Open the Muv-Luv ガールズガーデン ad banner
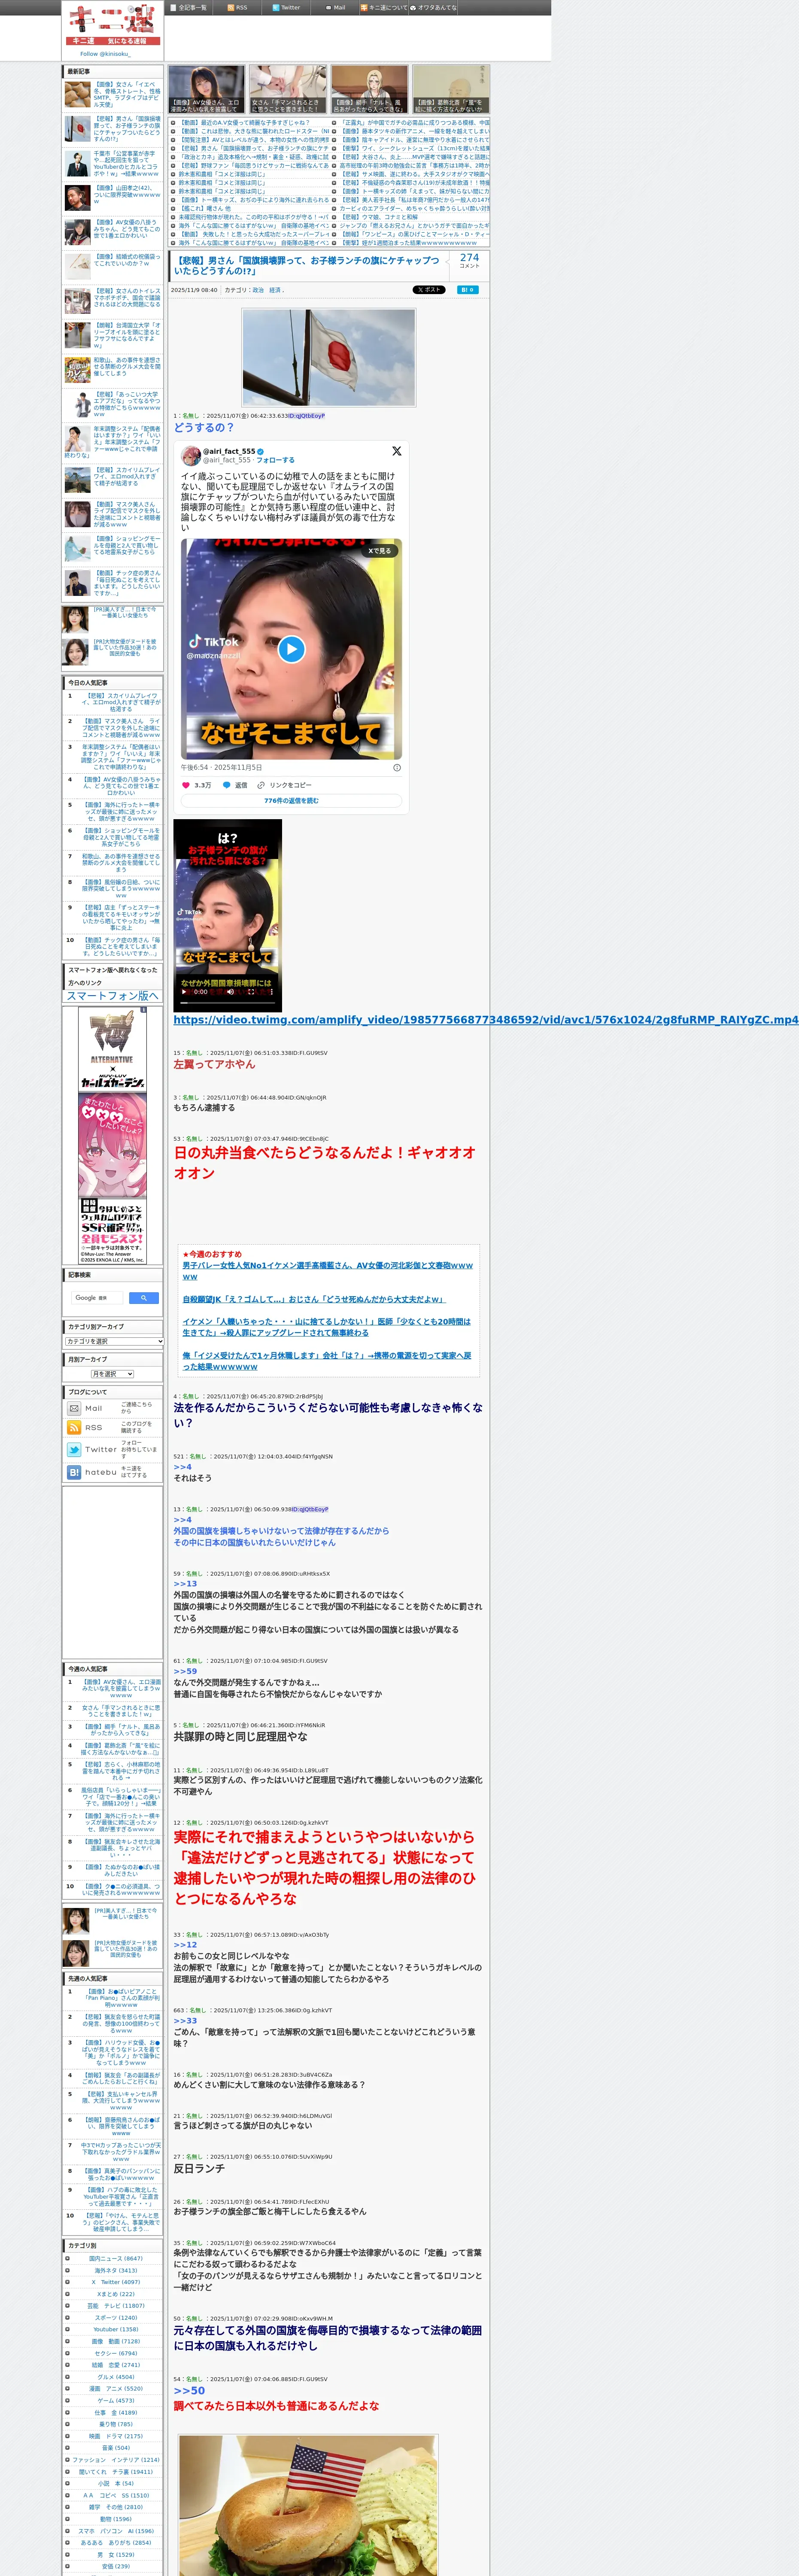 tap(112, 1135)
